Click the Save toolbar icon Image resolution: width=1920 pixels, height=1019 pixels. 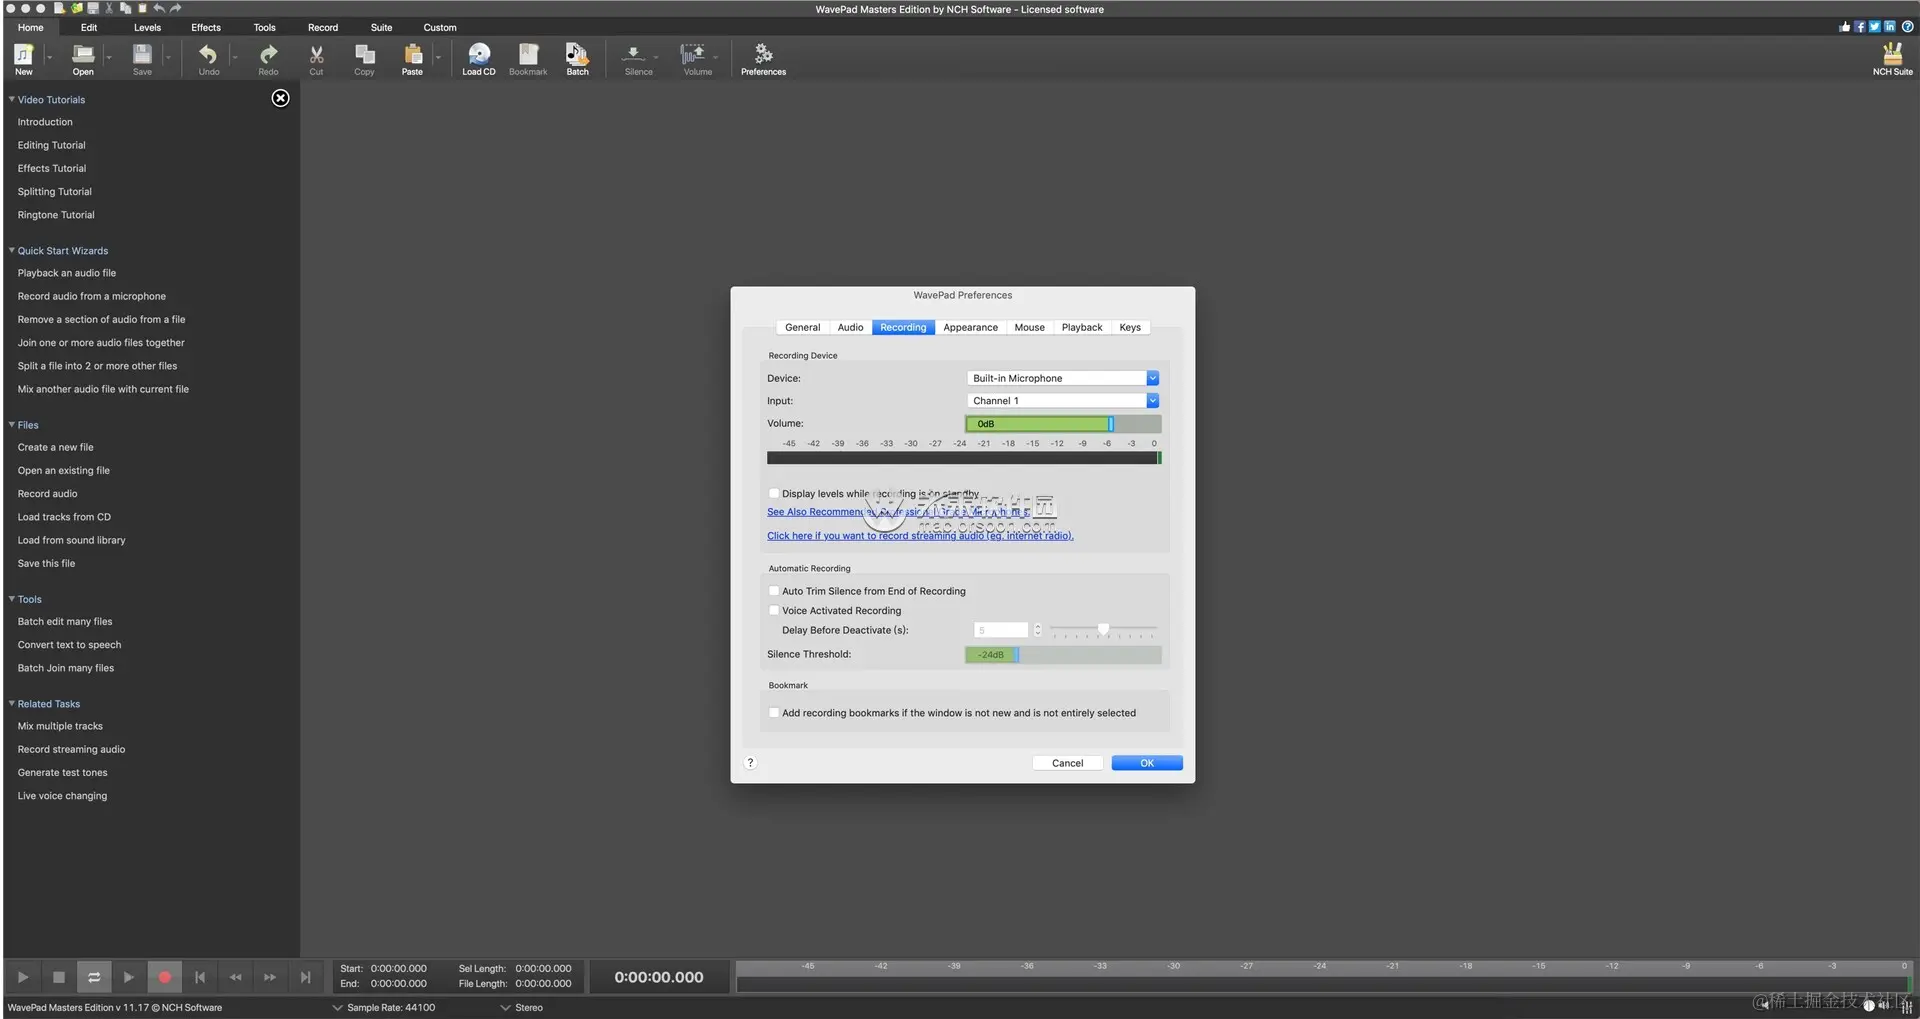point(143,58)
